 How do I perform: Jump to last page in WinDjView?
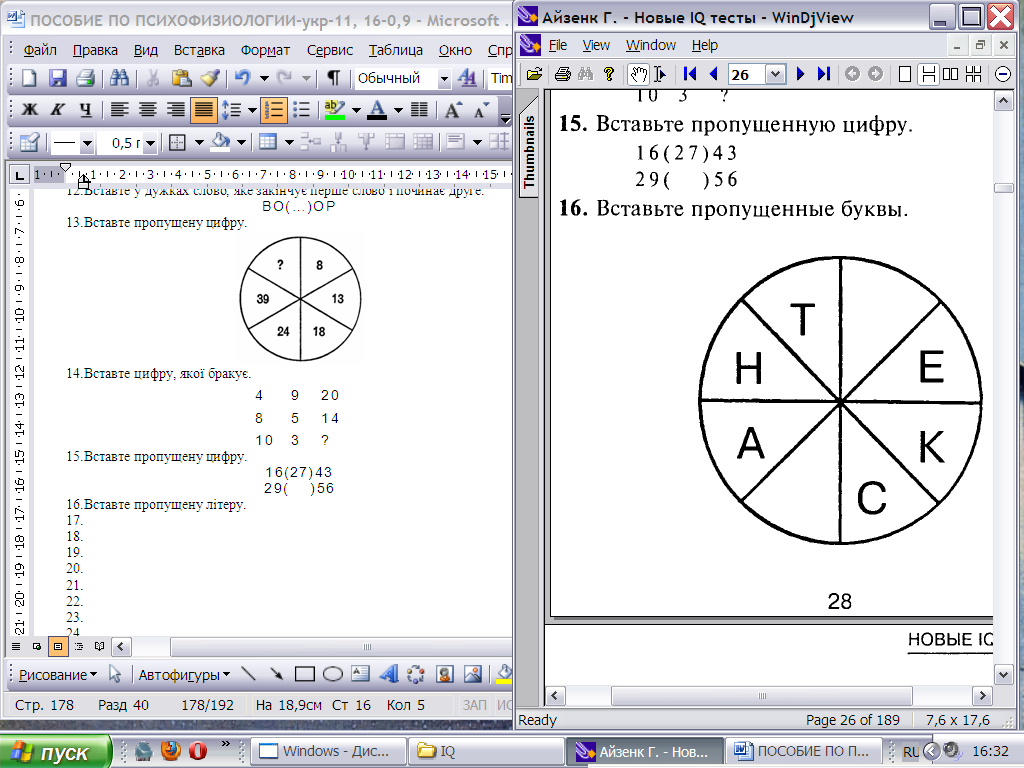point(824,74)
